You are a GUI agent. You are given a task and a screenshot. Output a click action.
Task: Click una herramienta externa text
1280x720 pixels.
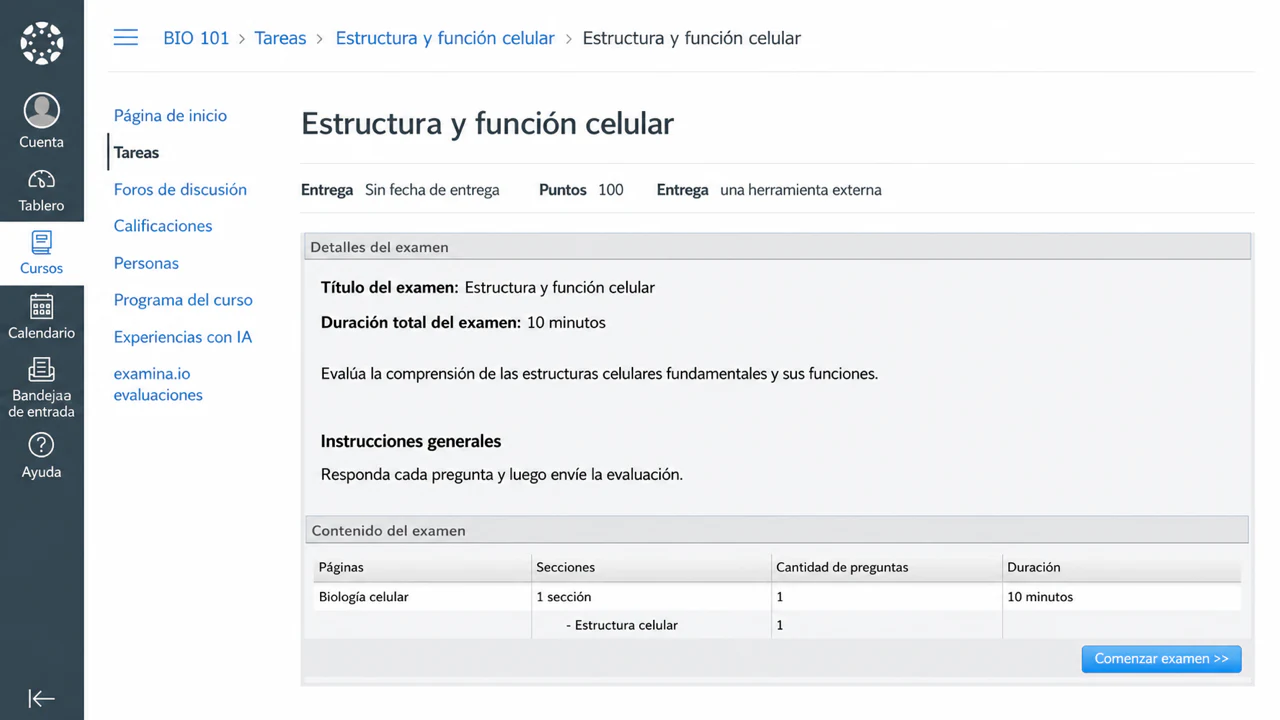[801, 190]
